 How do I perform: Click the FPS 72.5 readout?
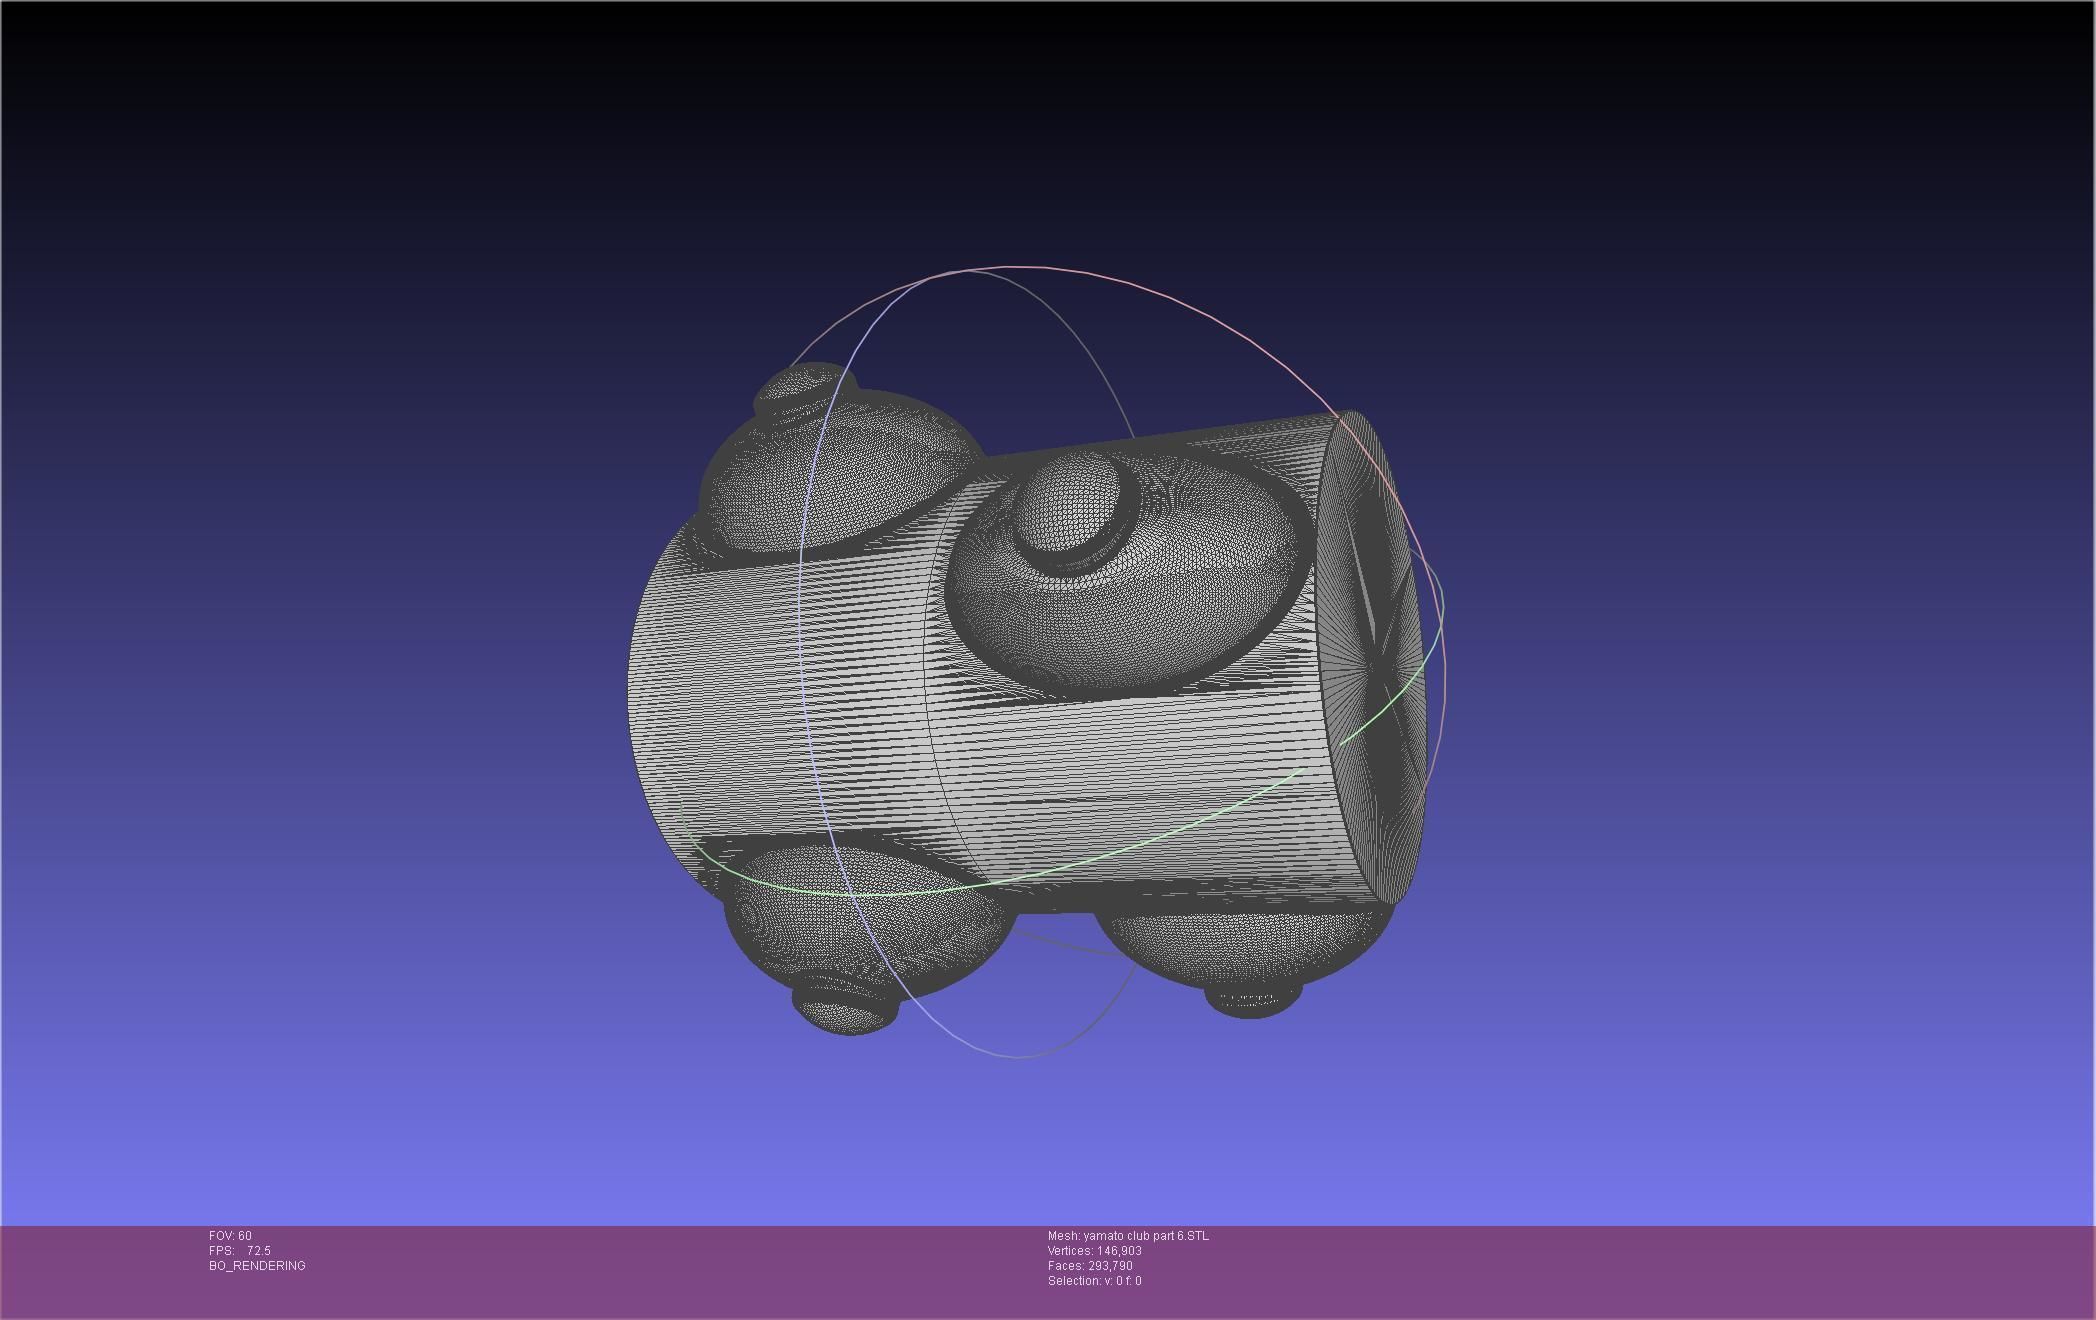tap(240, 1251)
